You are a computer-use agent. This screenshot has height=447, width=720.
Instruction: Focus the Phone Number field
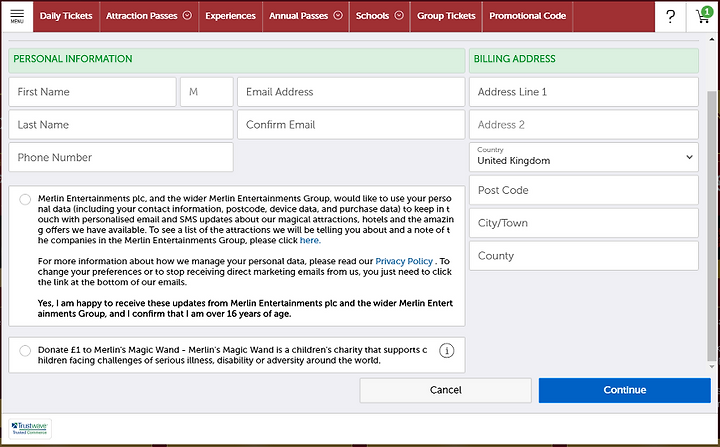coord(121,157)
